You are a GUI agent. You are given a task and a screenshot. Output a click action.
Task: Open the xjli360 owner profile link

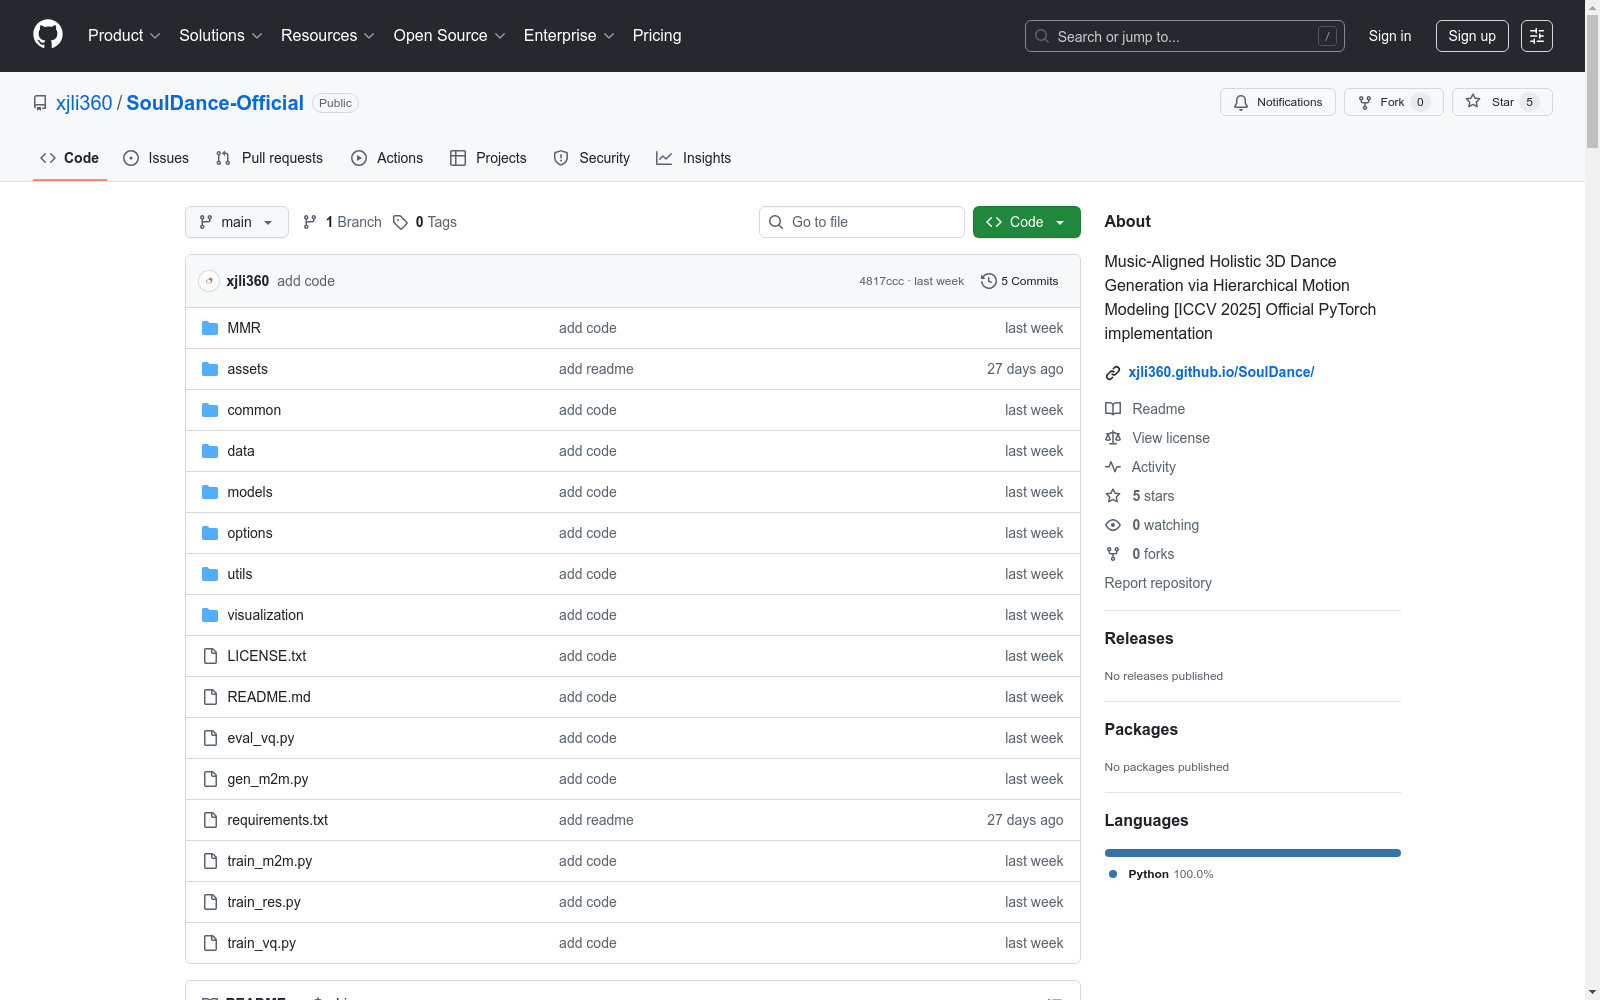pos(84,103)
